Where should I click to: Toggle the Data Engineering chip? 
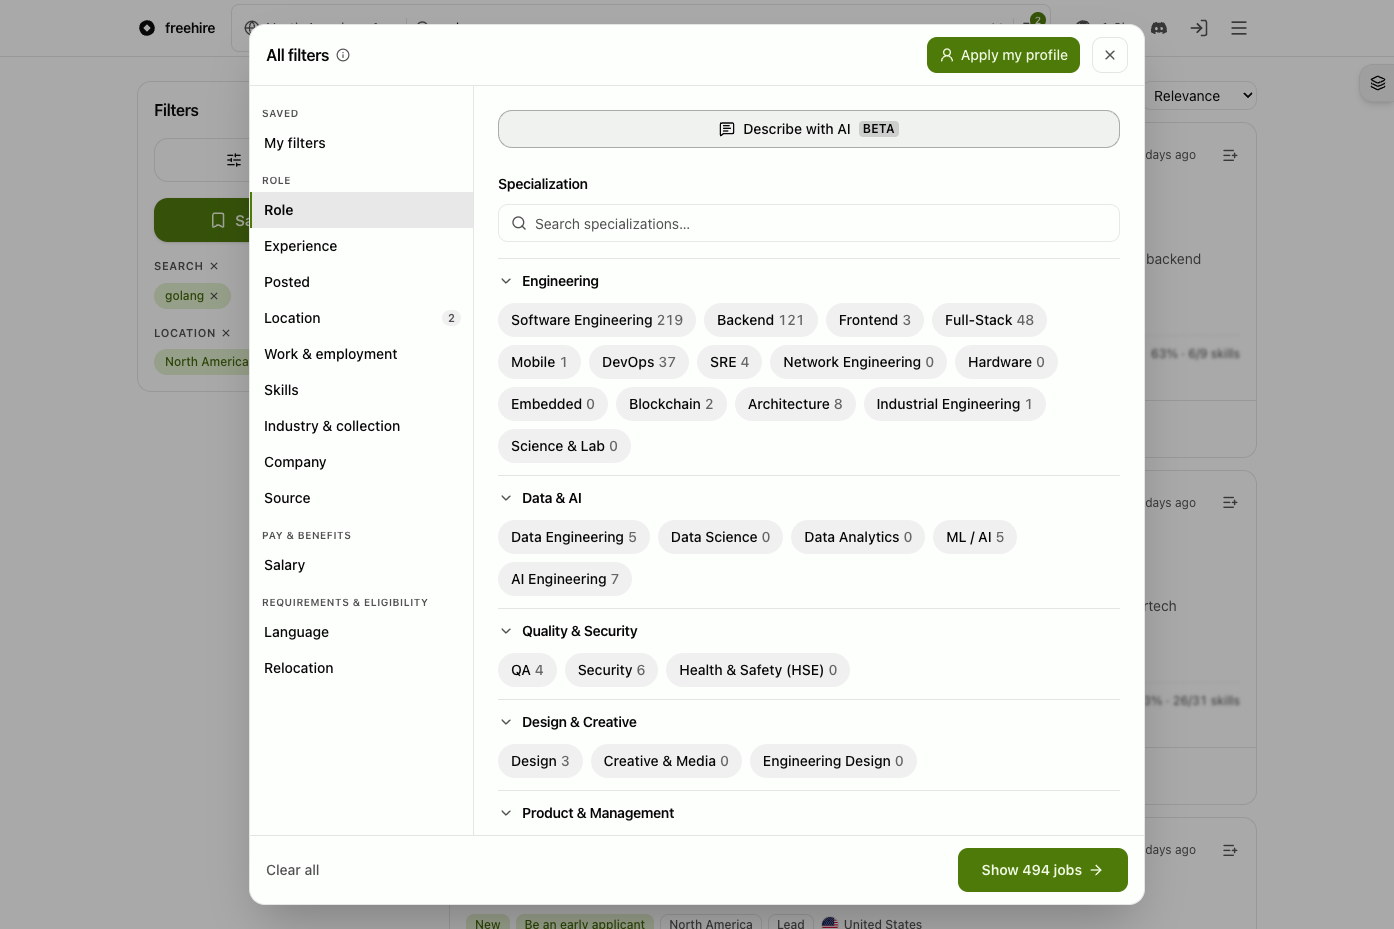pos(574,537)
